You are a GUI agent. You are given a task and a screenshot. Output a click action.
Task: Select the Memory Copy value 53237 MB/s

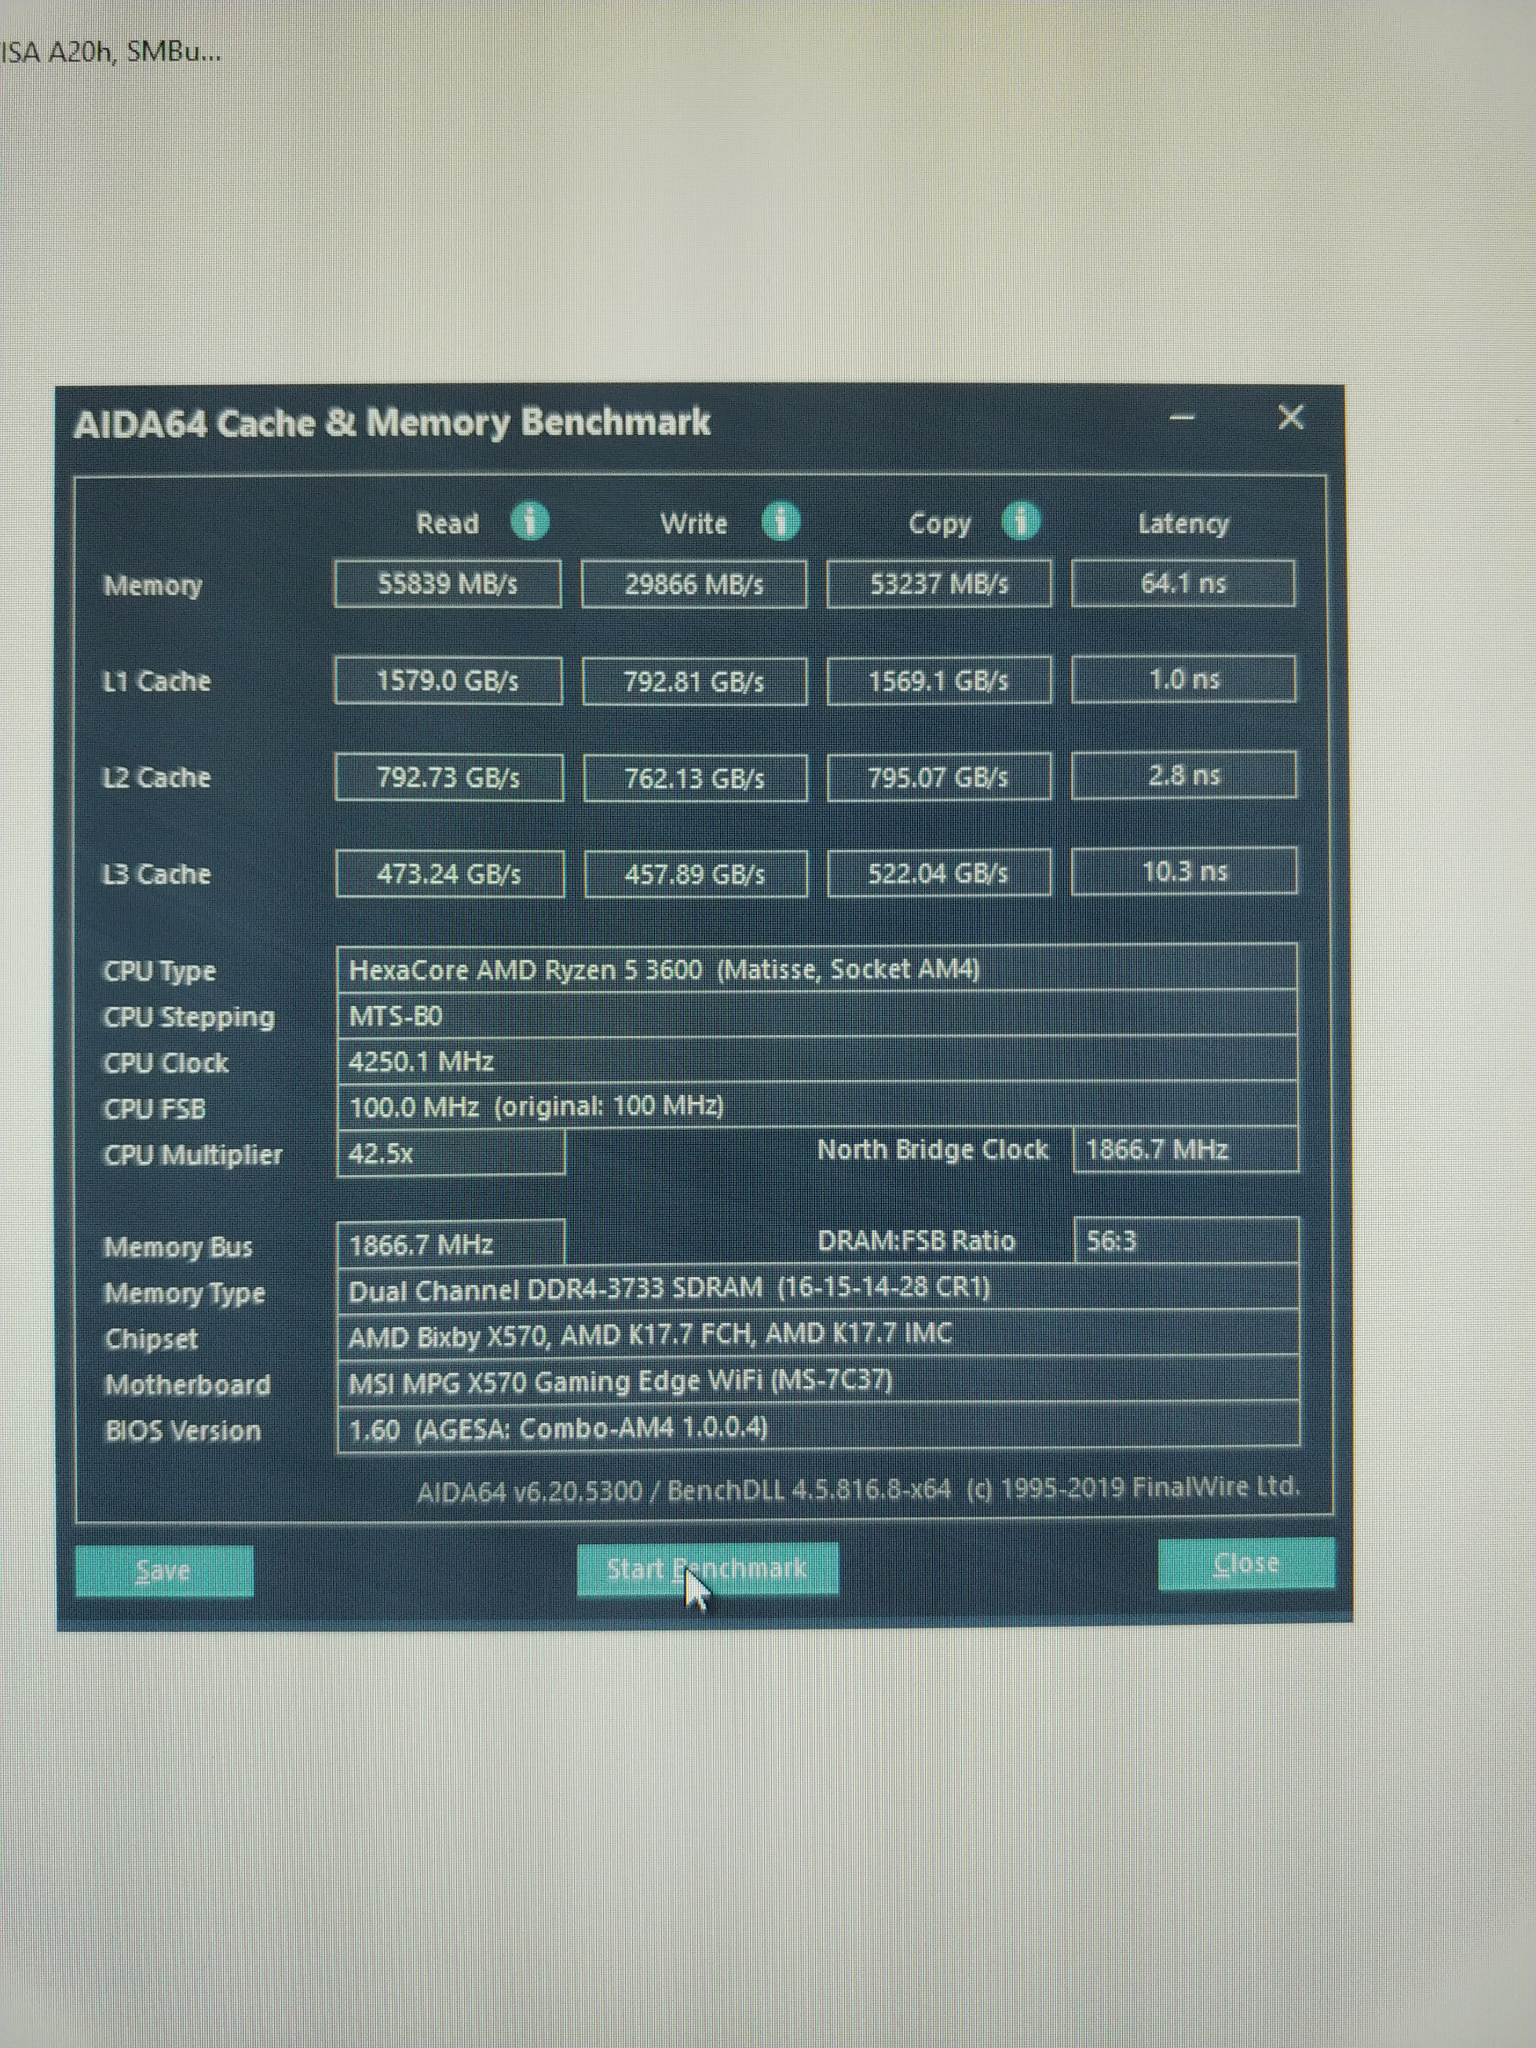939,584
